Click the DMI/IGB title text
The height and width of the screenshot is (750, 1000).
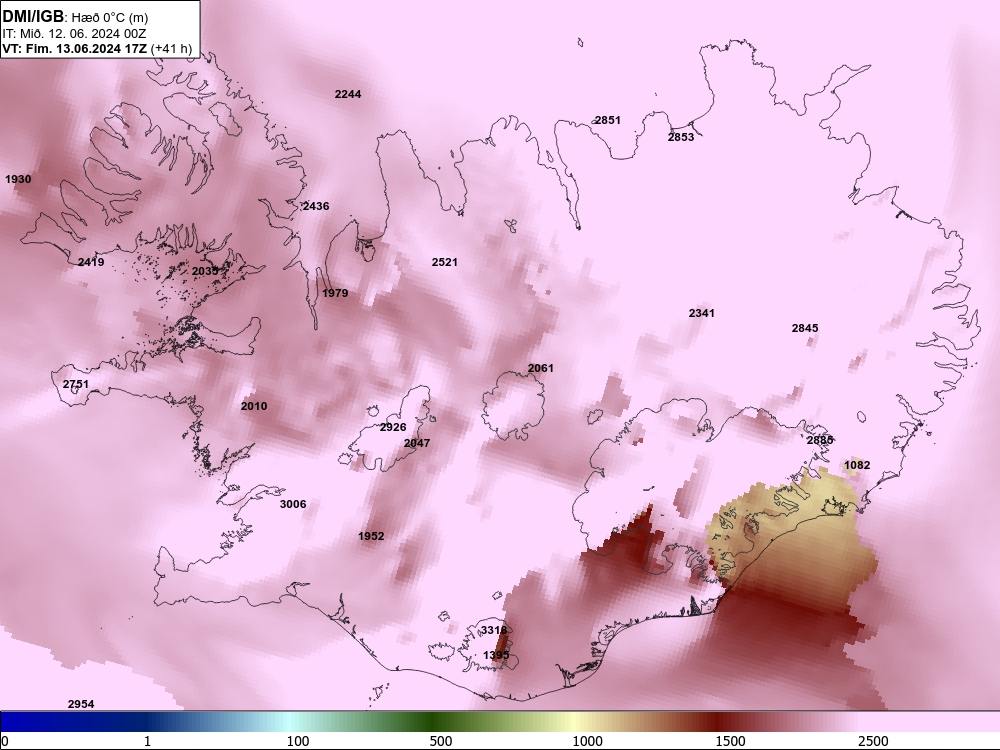(33, 17)
